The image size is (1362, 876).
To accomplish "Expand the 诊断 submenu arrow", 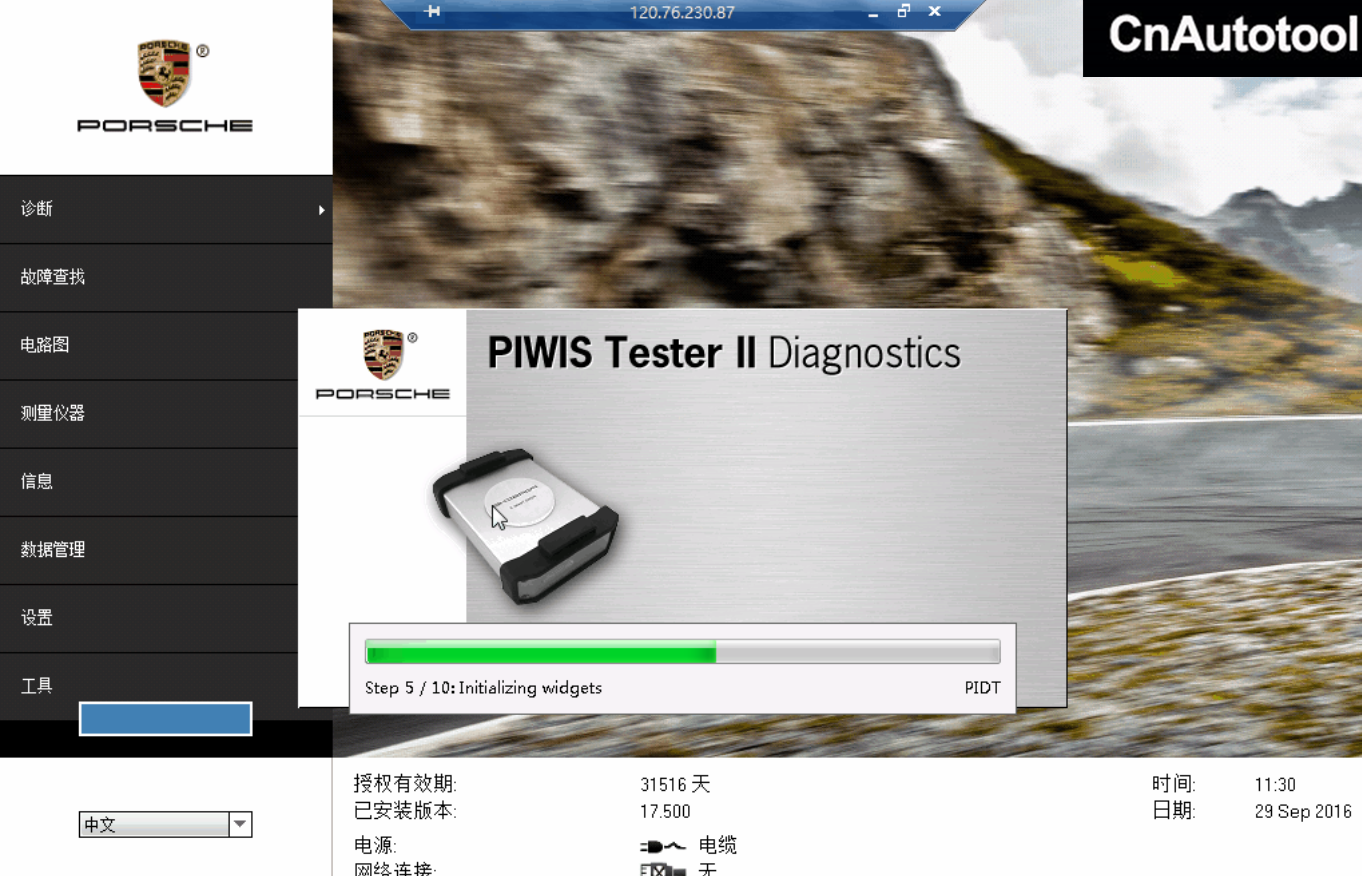I will click(322, 210).
